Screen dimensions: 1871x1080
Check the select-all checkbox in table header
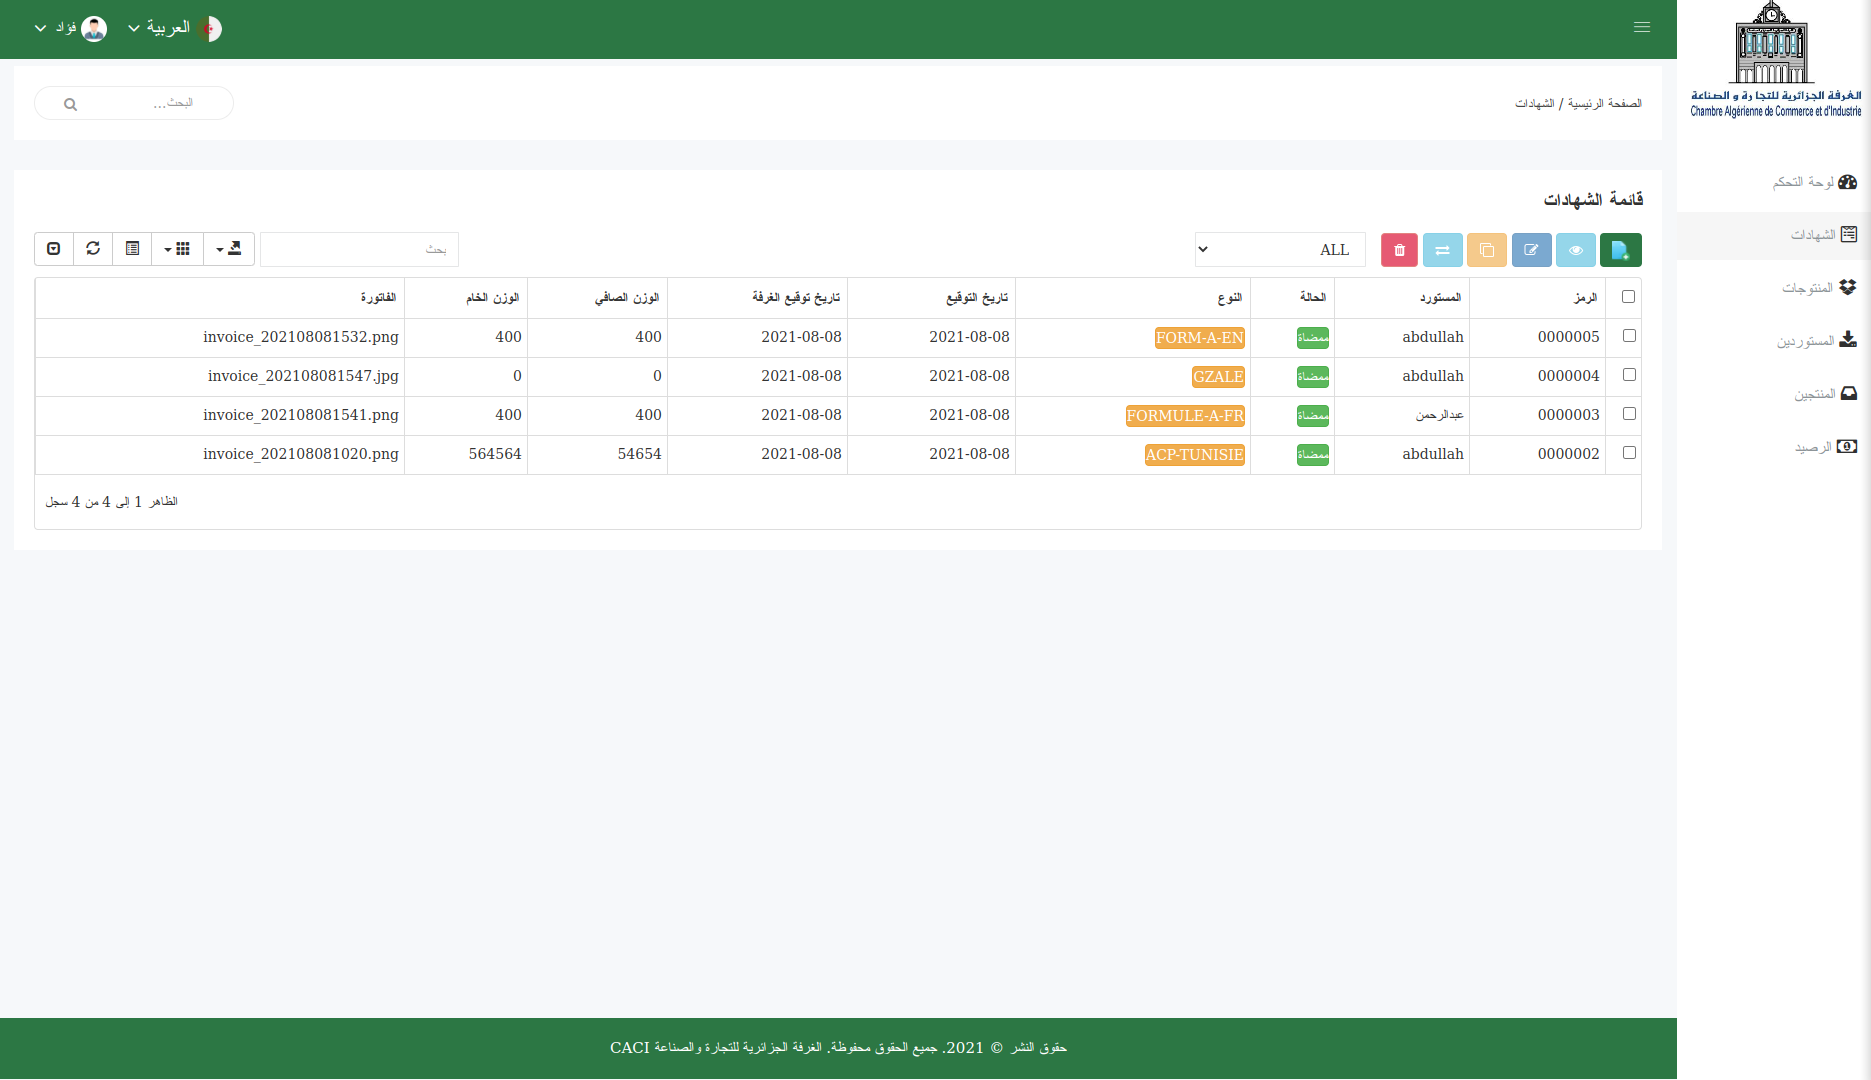tap(1628, 296)
